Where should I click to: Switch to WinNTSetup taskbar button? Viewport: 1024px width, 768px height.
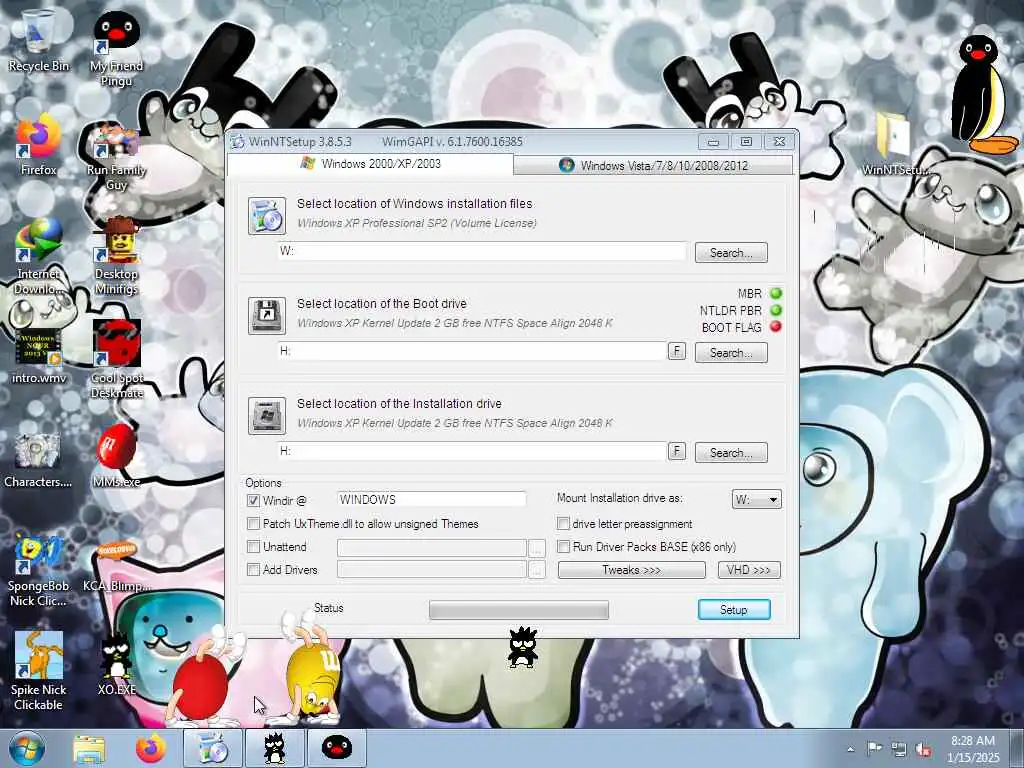212,749
